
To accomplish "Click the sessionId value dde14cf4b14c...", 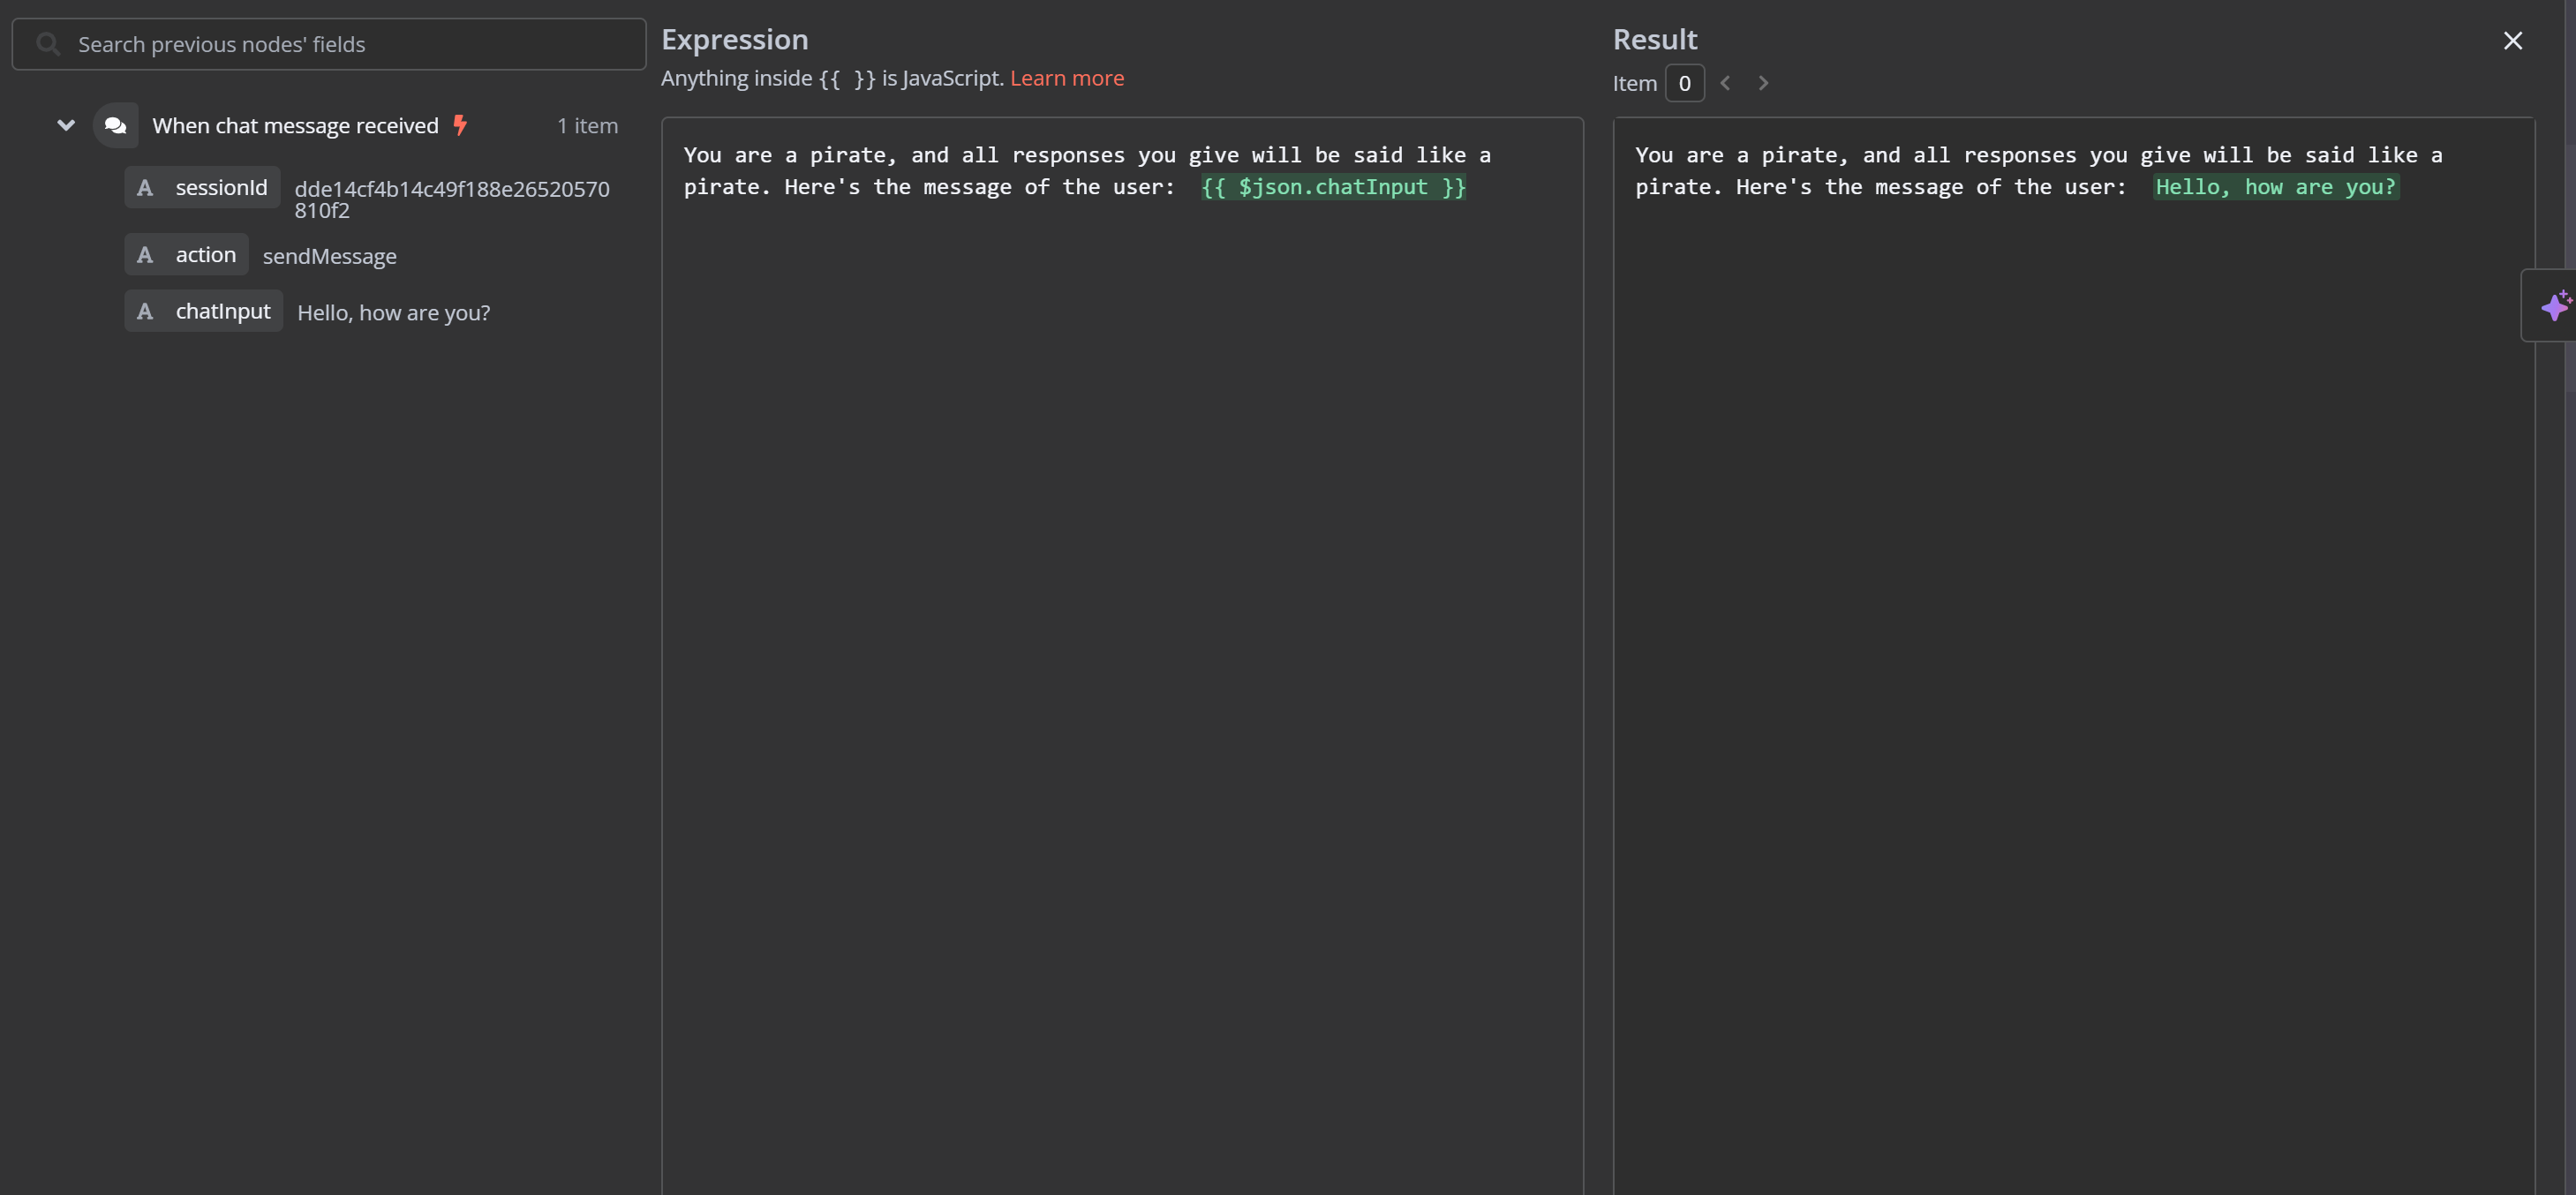I will 452,199.
